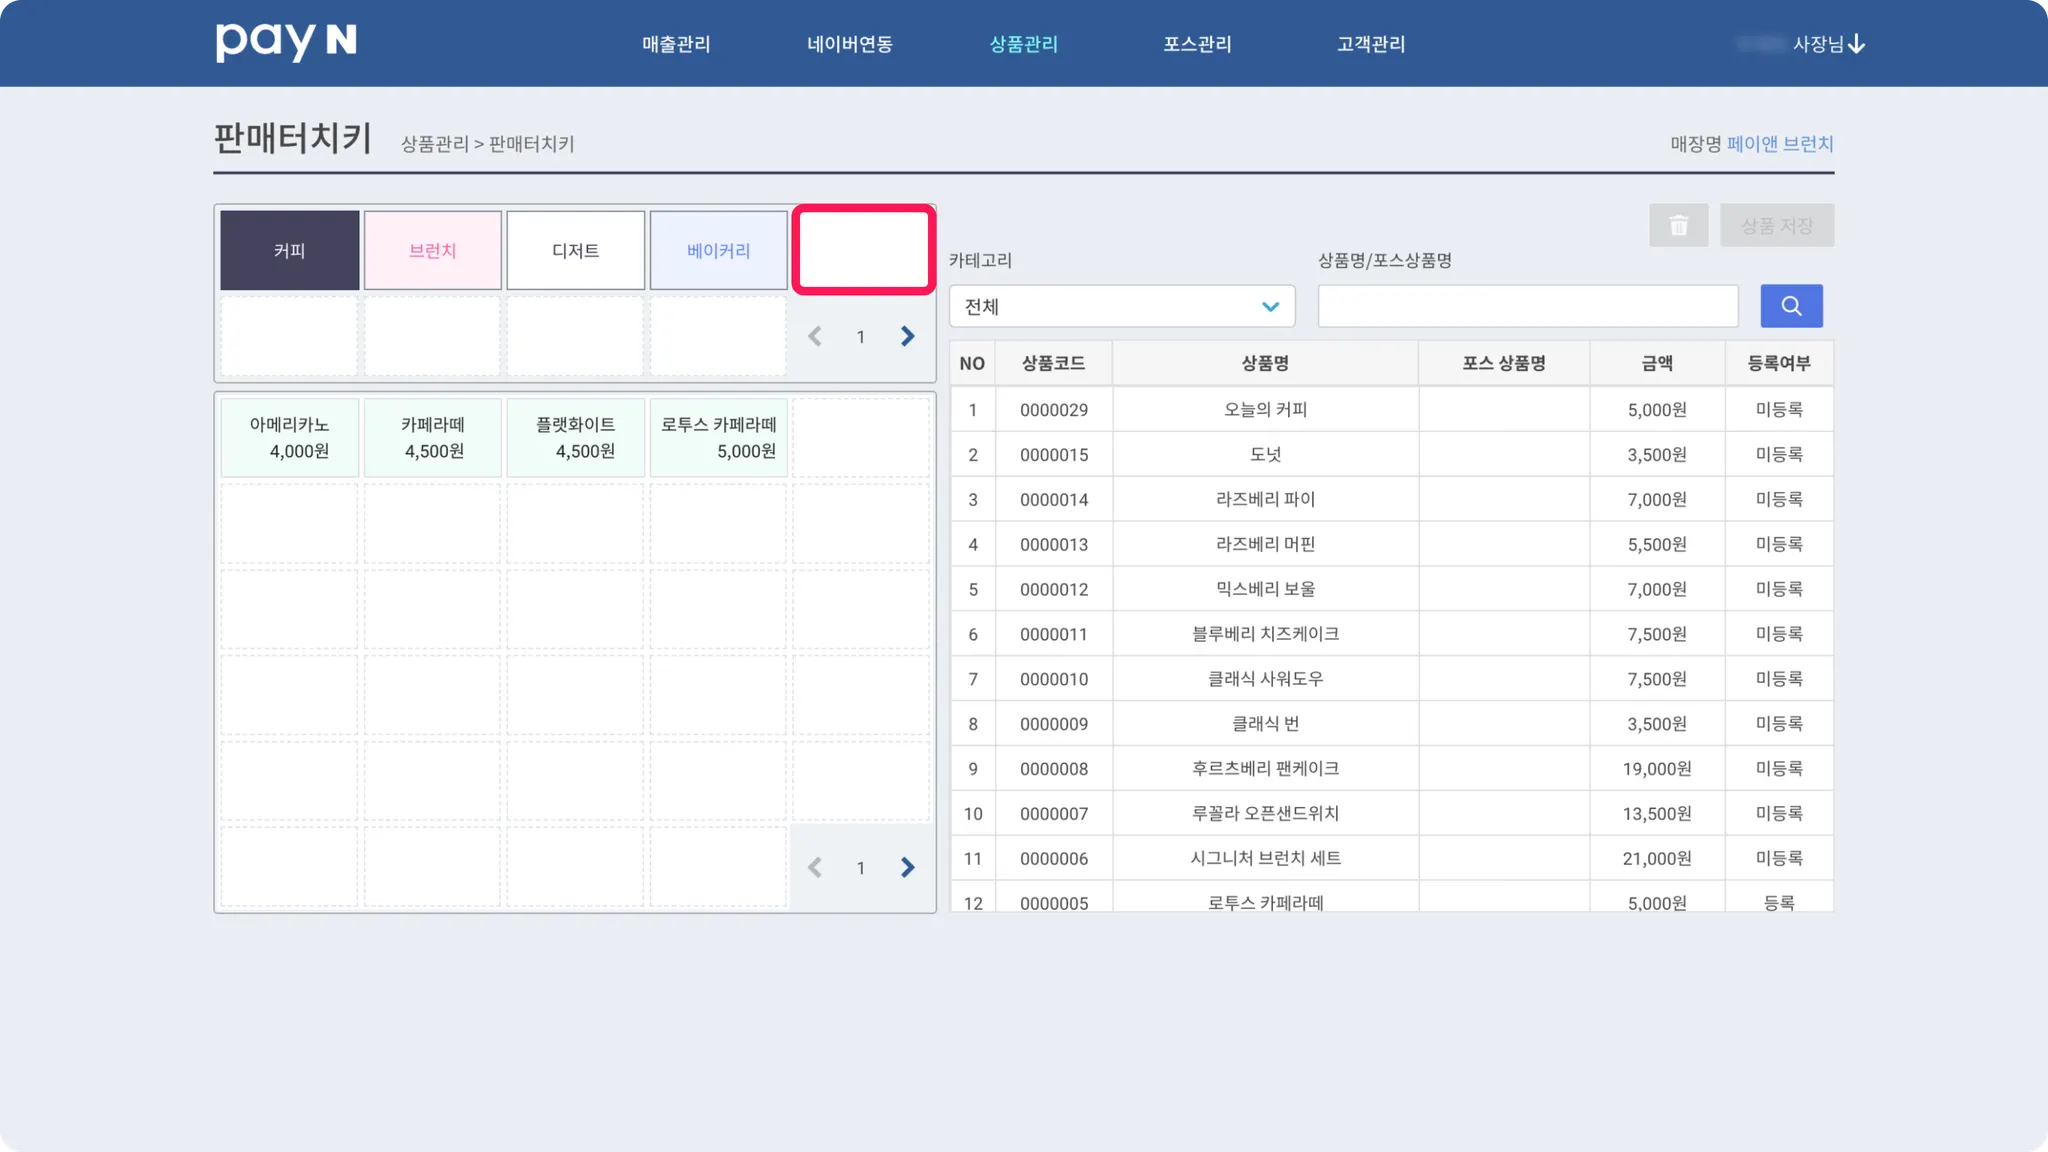
Task: Select the 베이커리 category key
Action: click(x=718, y=251)
